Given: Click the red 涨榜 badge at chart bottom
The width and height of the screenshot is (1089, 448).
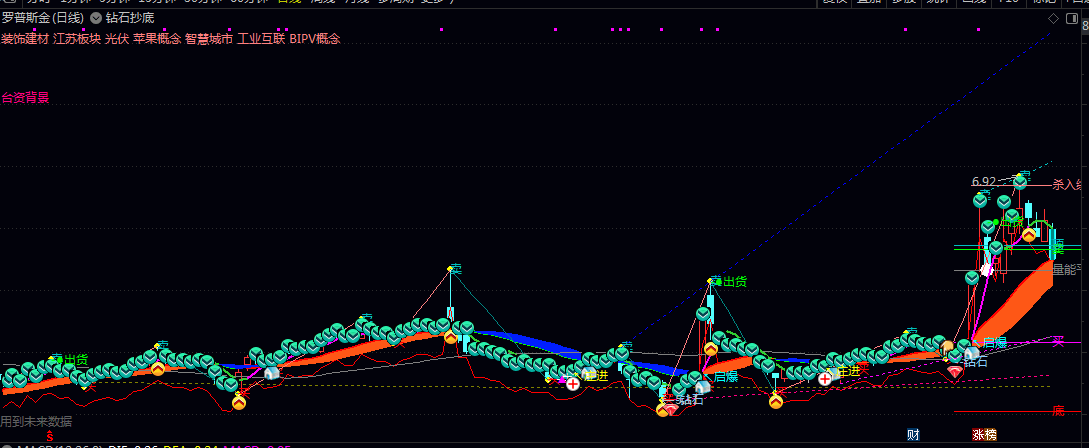Looking at the screenshot, I should click(x=984, y=434).
